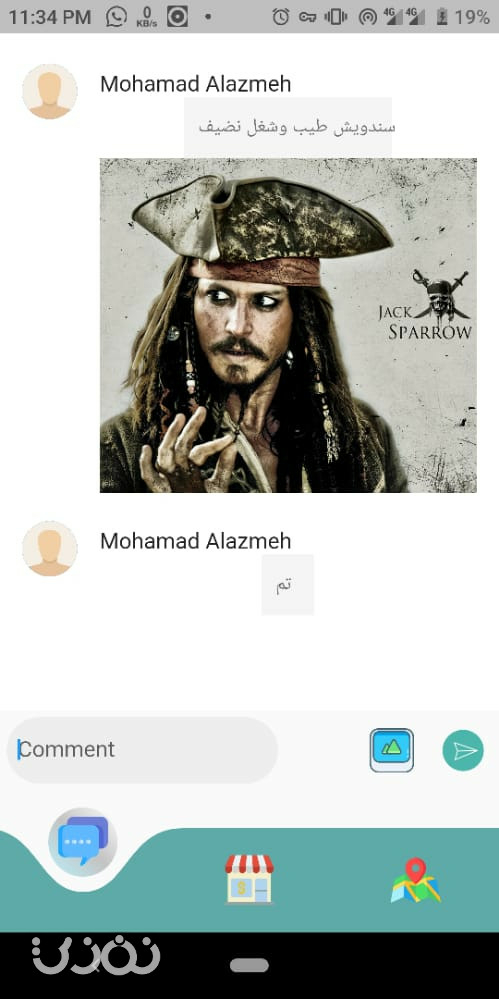
Task: Tap the WhatsApp notification status icon
Action: 116,17
